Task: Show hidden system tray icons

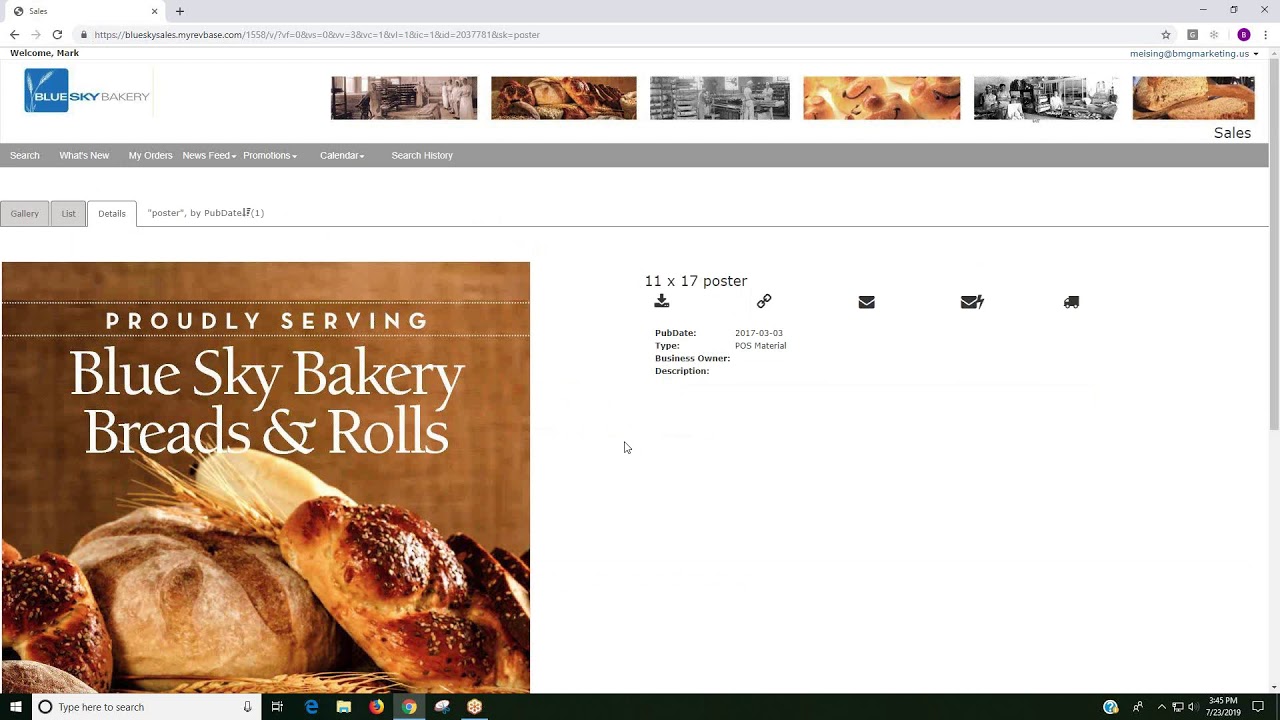Action: [1161, 707]
